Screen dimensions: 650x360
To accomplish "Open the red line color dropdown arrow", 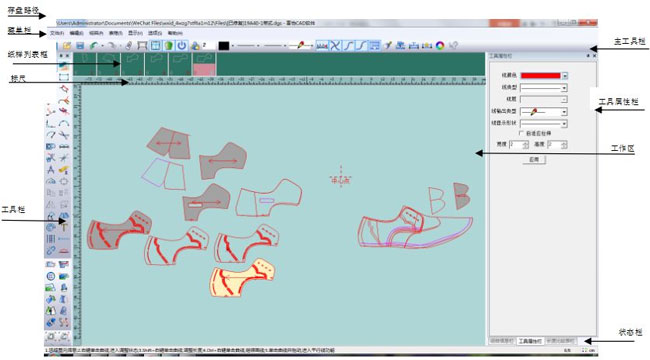I will coord(565,75).
